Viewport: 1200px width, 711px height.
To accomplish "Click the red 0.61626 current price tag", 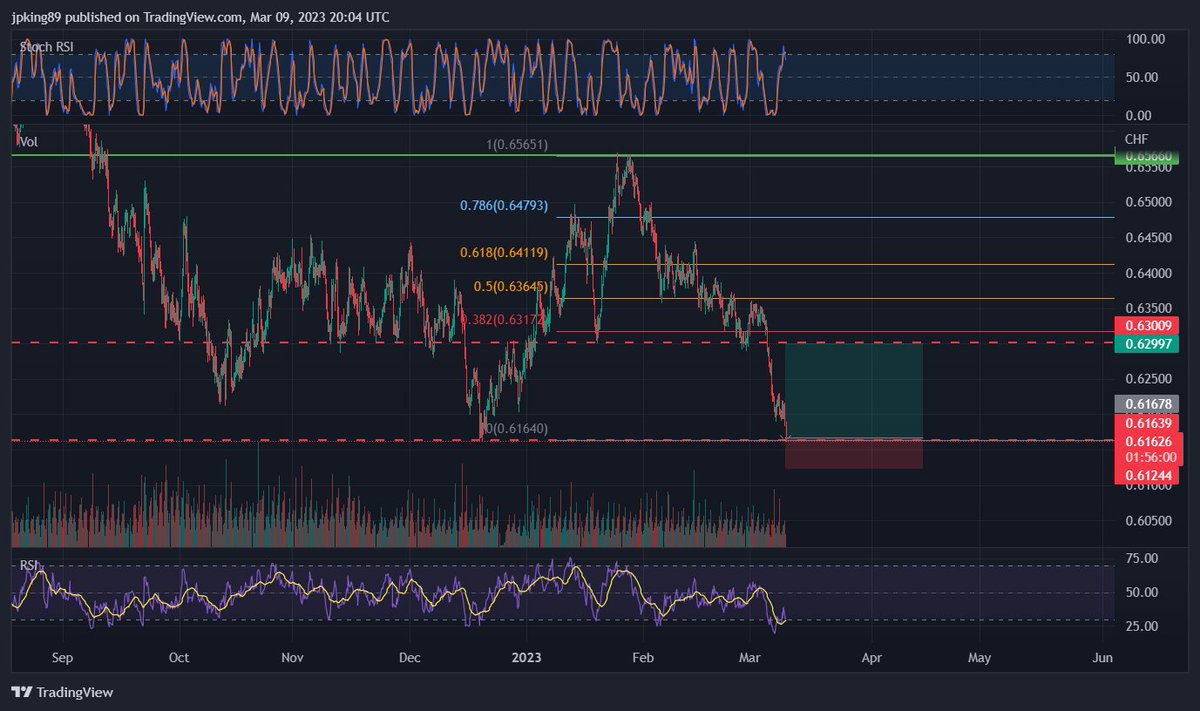I will (x=1149, y=441).
